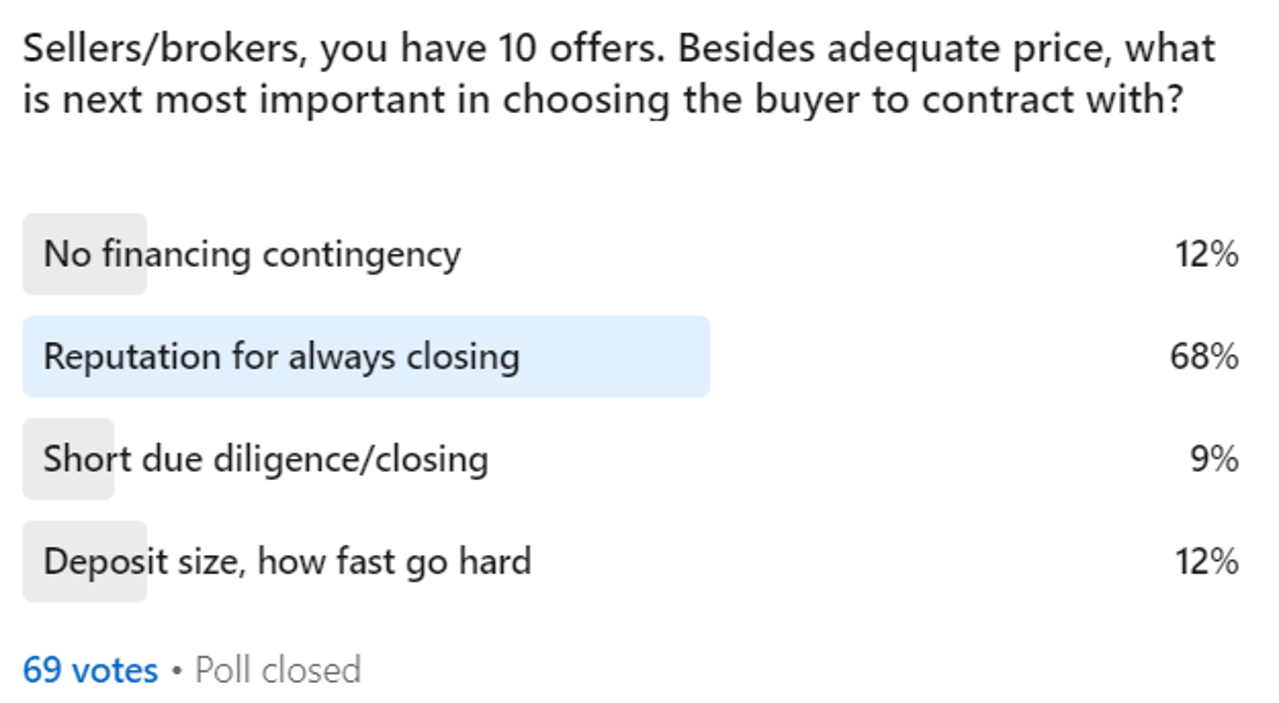The image size is (1279, 703).
Task: Select the Short due diligence/closing option label
Action: point(265,459)
